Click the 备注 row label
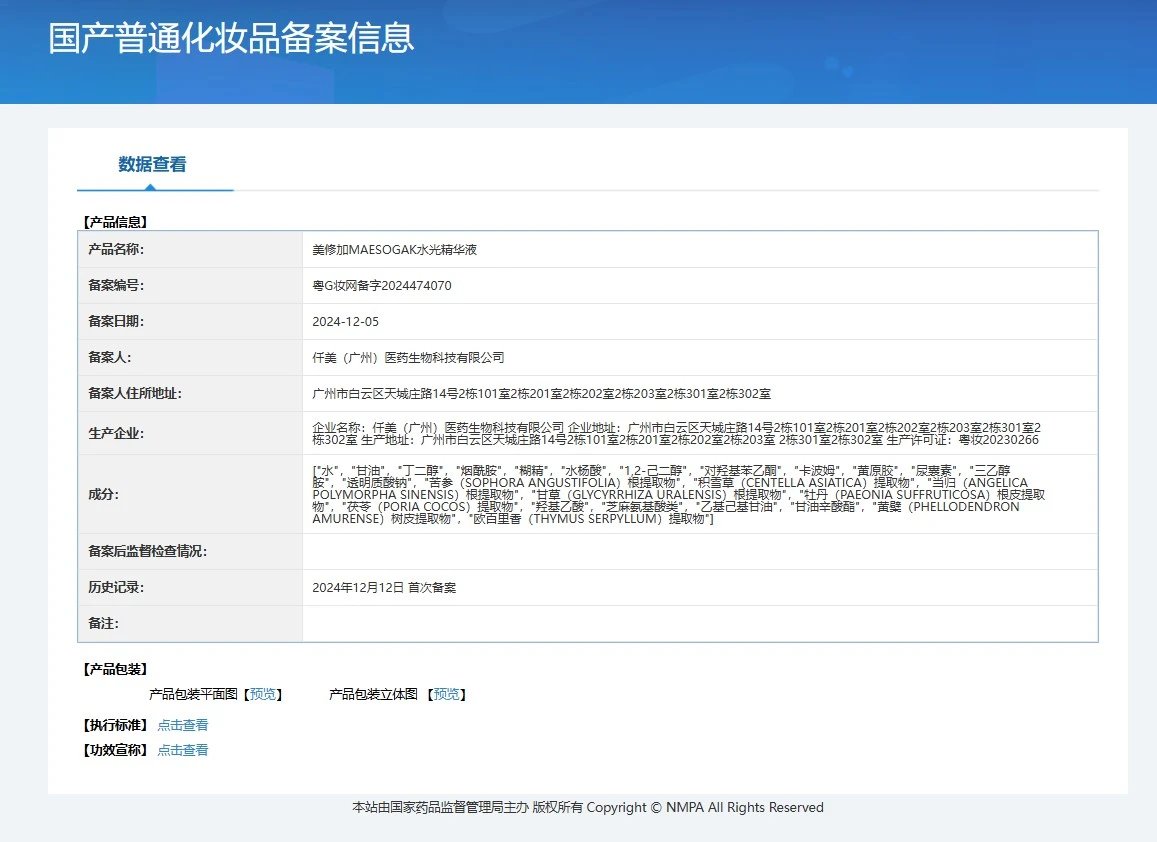Screen dimensions: 1157x842 (x=103, y=624)
